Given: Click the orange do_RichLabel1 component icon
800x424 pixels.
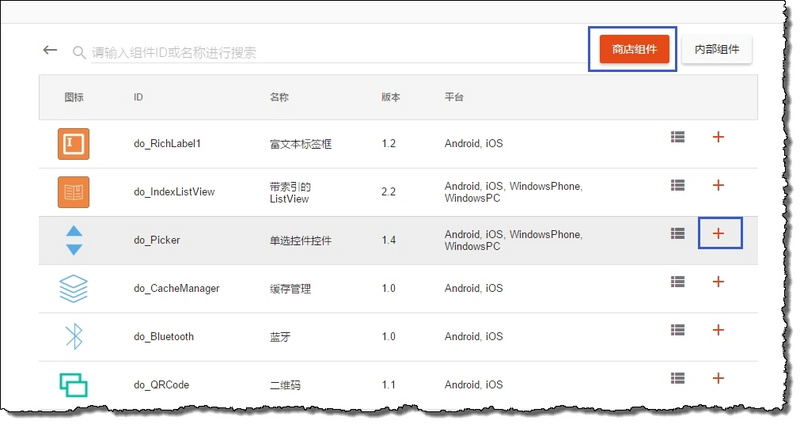Looking at the screenshot, I should coord(73,144).
